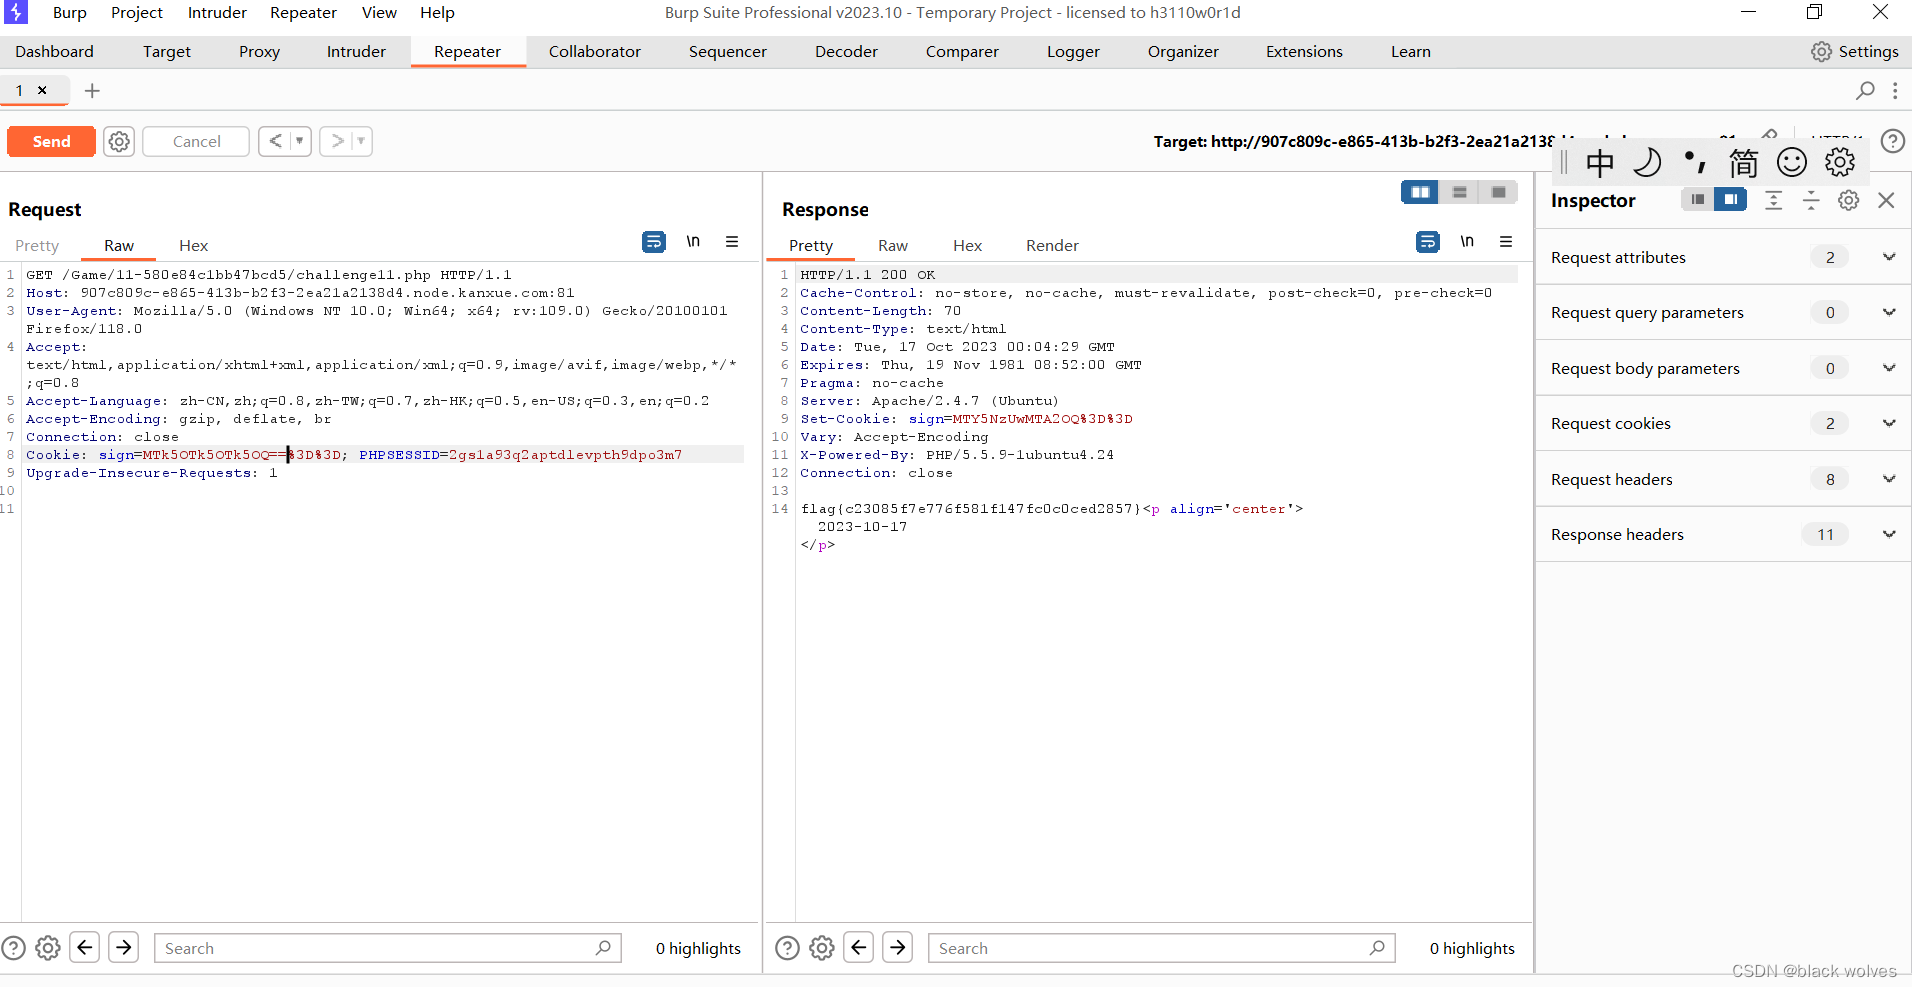
Task: Open the response pane options menu
Action: coord(1506,242)
